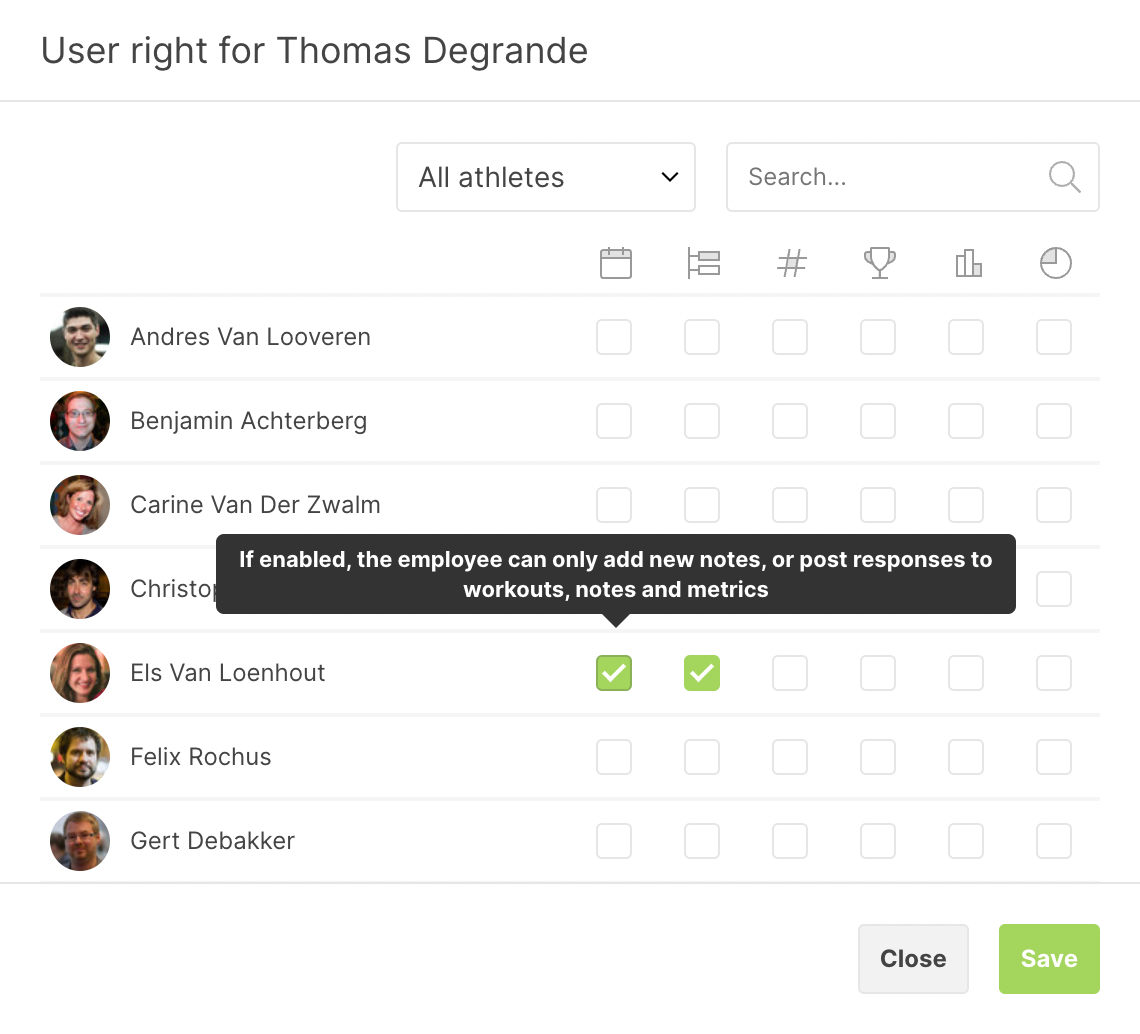1140x1034 pixels.
Task: Close the user right dialog
Action: [x=913, y=959]
